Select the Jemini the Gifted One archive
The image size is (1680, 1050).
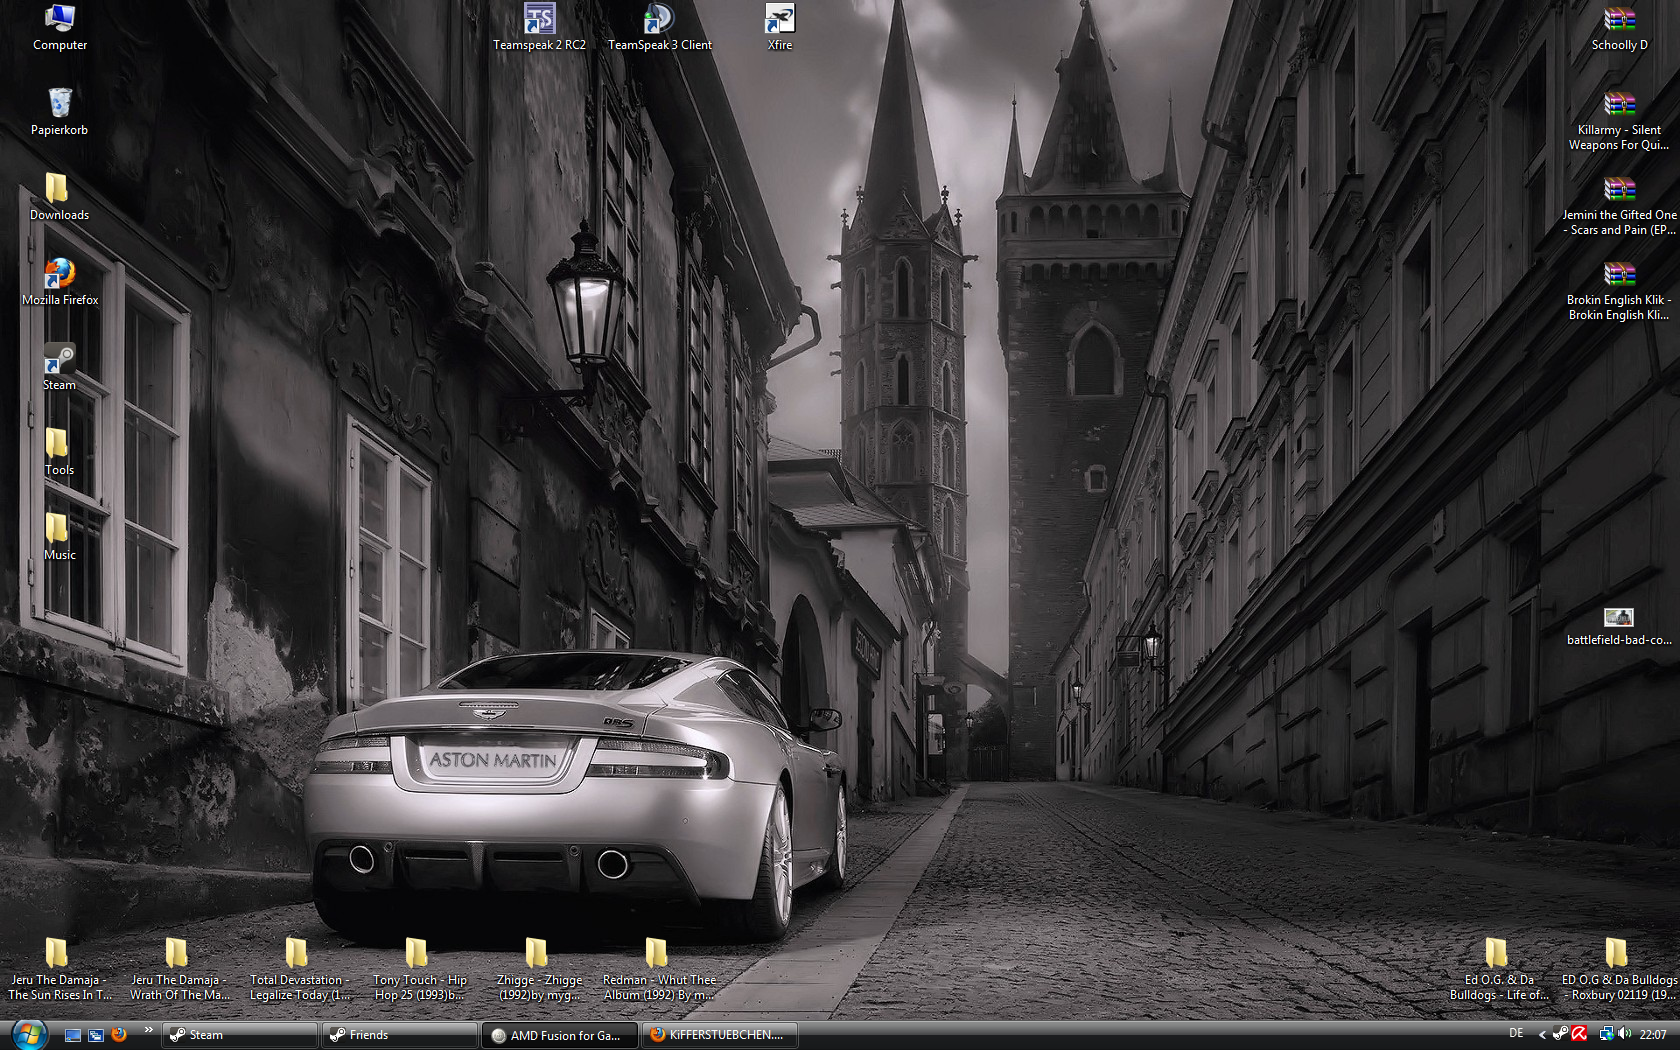pos(1619,205)
